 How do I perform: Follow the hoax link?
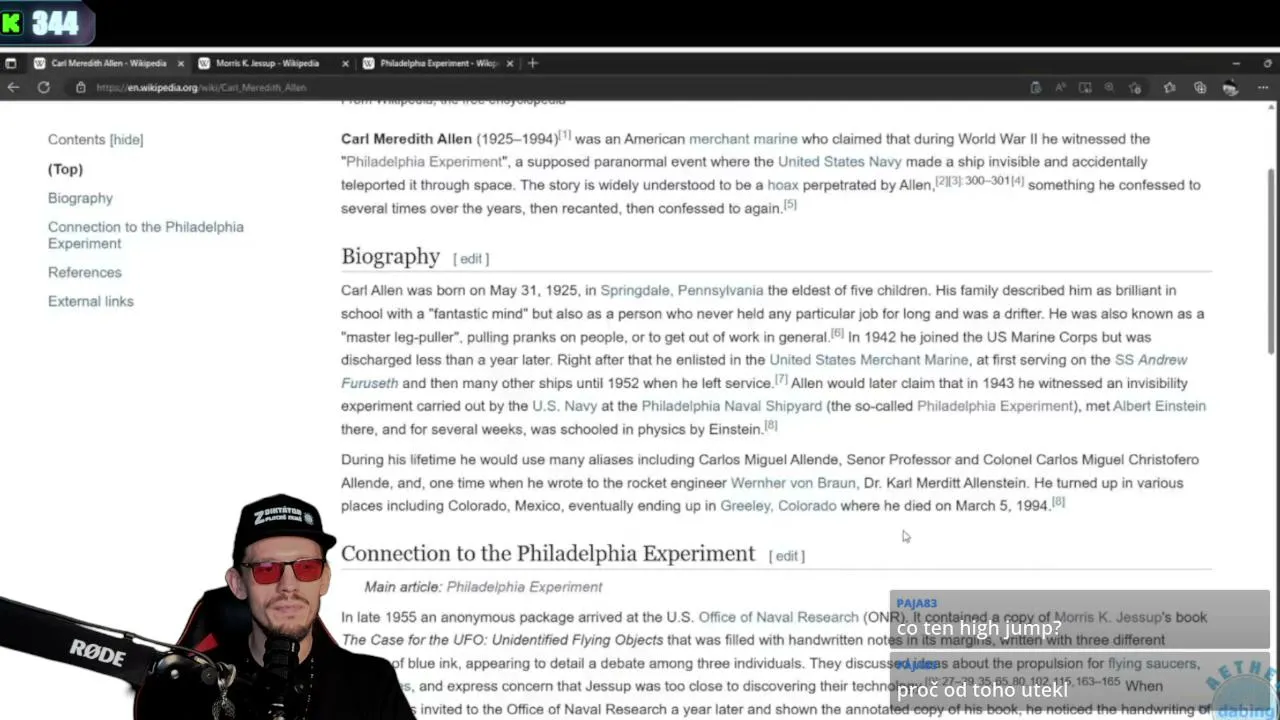click(x=783, y=185)
